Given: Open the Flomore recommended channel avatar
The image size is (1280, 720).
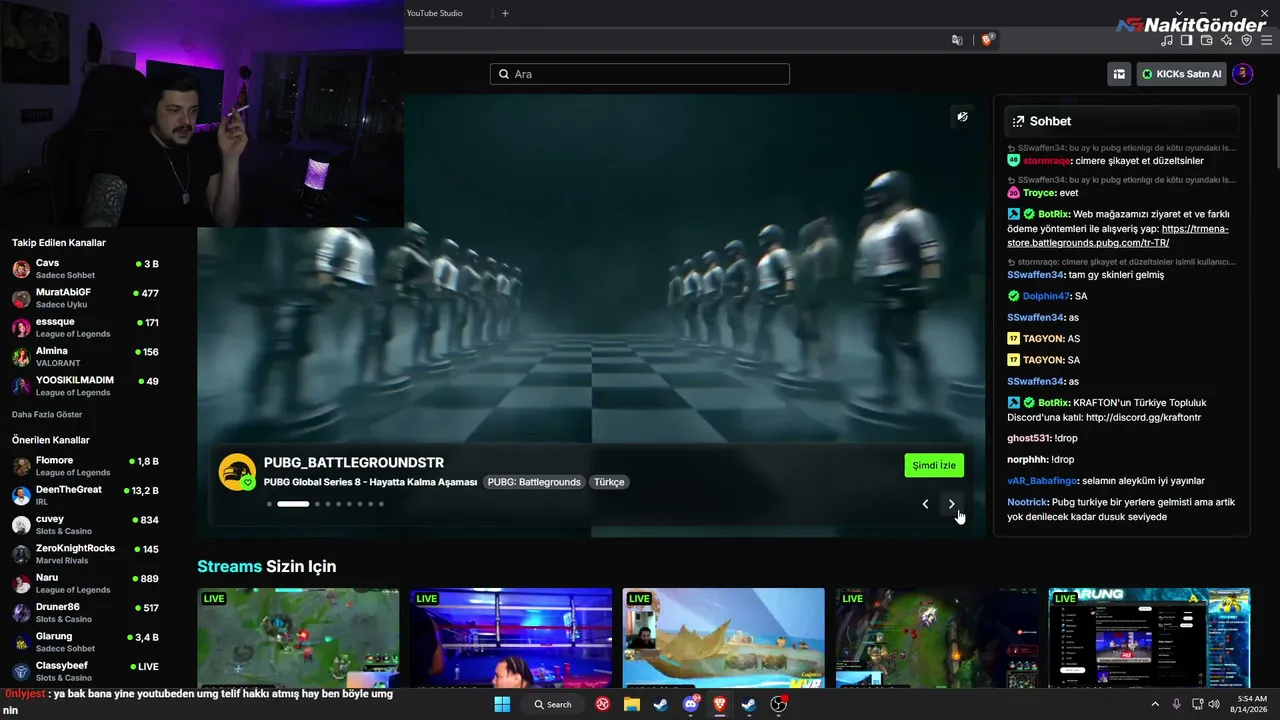Looking at the screenshot, I should coord(21,466).
